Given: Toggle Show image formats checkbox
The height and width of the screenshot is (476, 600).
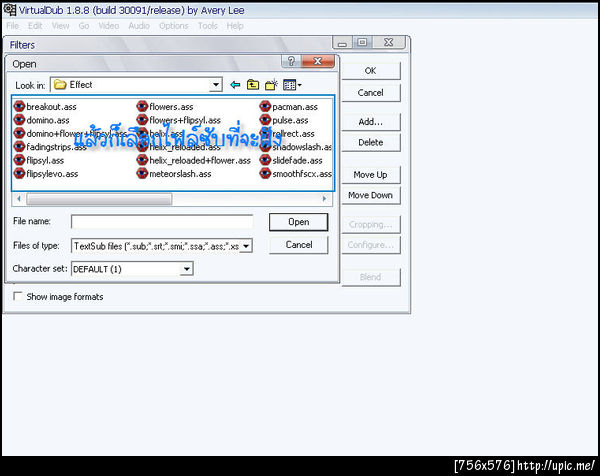Looking at the screenshot, I should 18,296.
